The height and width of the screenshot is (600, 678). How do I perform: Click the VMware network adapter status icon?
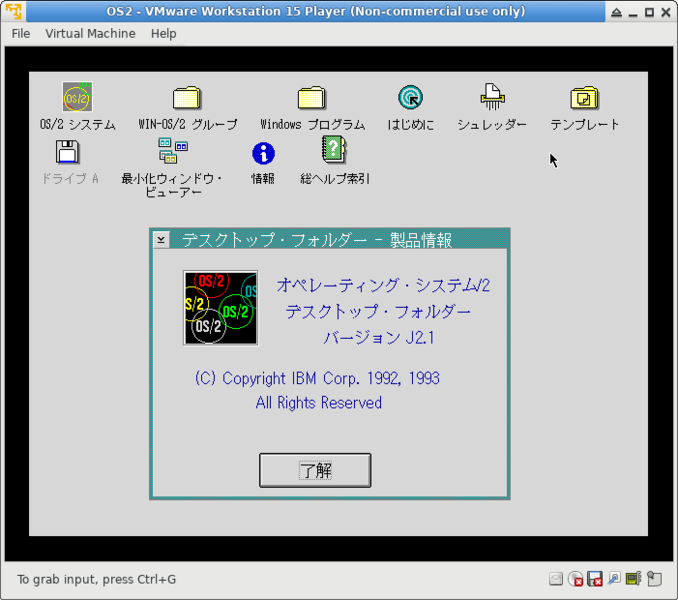pyautogui.click(x=614, y=578)
